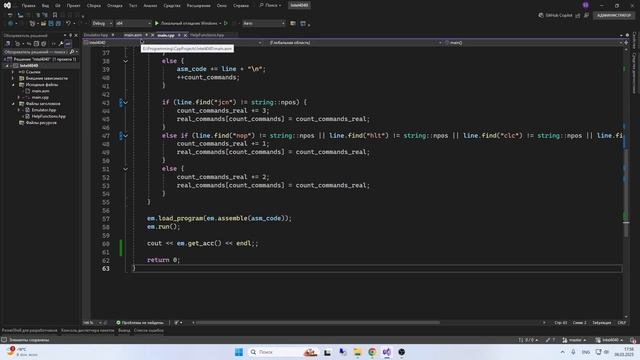Viewport: 640px width, 360px height.
Task: Click the Windows Start button
Action: 239,352
